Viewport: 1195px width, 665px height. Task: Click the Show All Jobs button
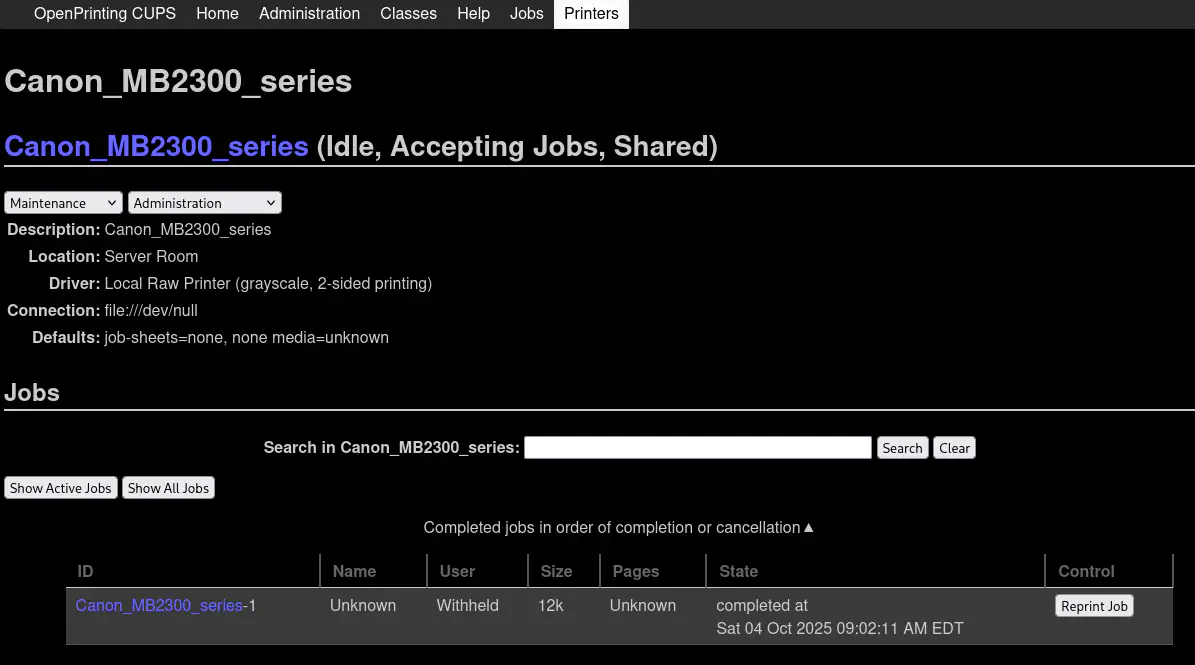pyautogui.click(x=168, y=488)
